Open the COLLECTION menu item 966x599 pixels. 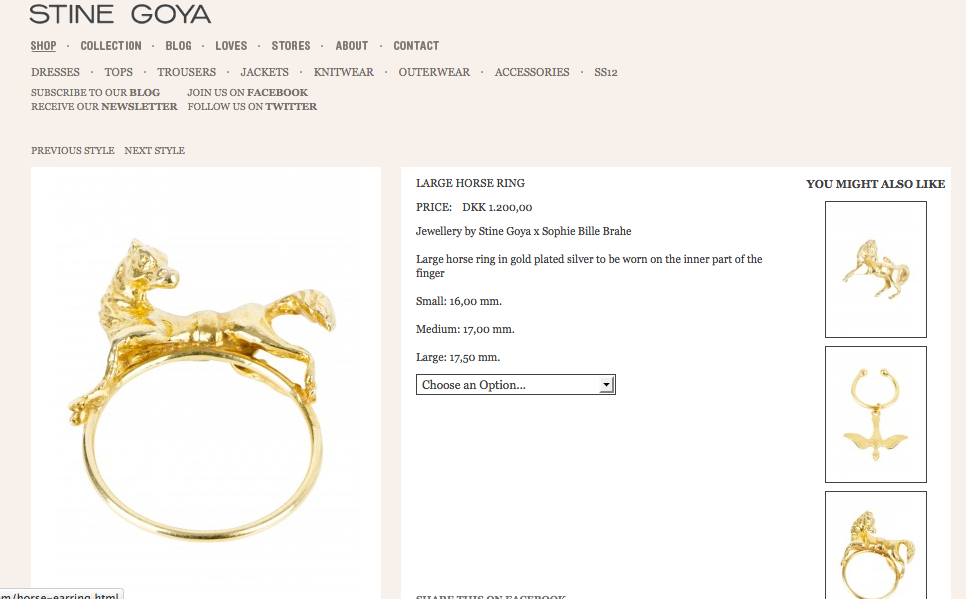[x=111, y=46]
